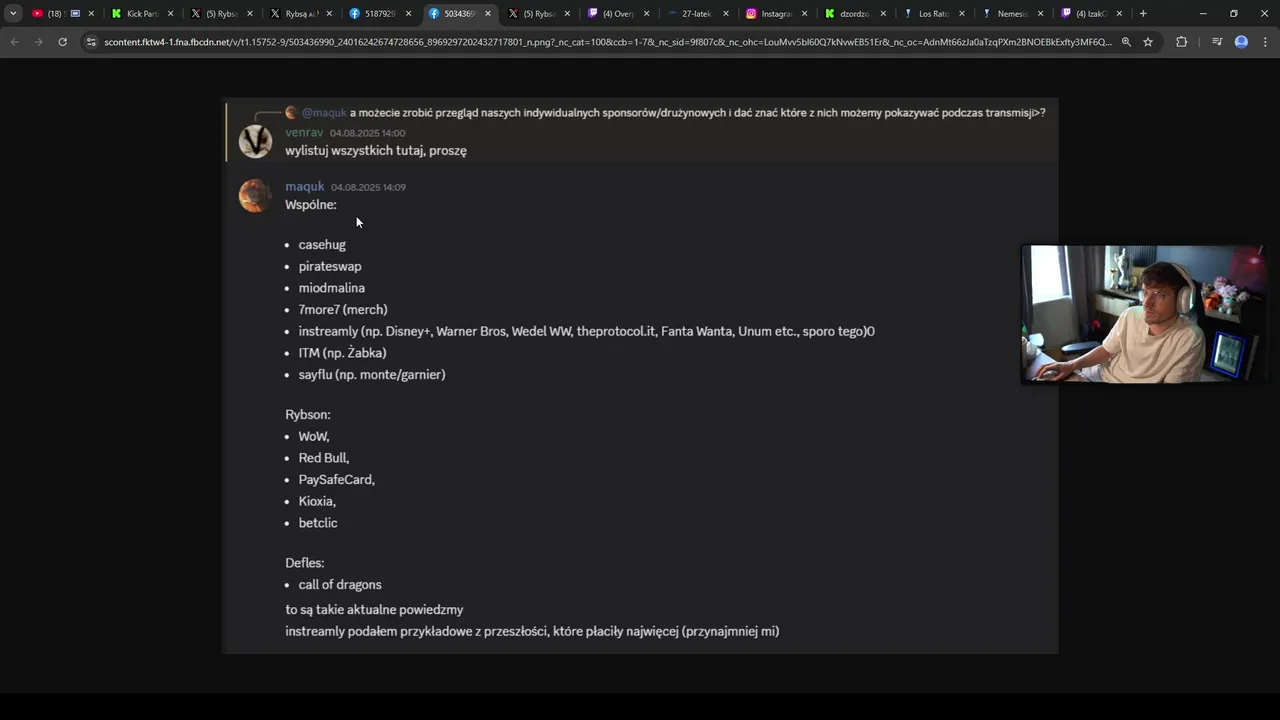Click the 'instreamly (np. Disney+...' list item

[x=586, y=331]
